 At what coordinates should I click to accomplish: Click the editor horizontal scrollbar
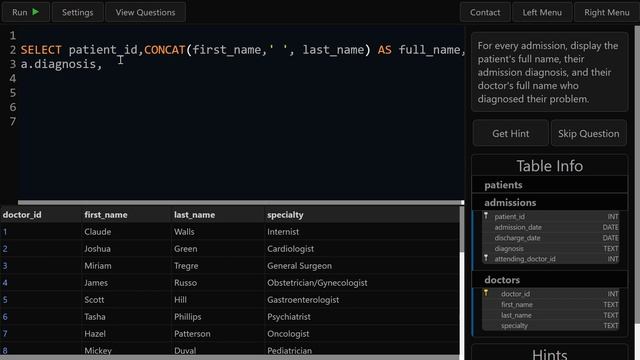tap(241, 202)
